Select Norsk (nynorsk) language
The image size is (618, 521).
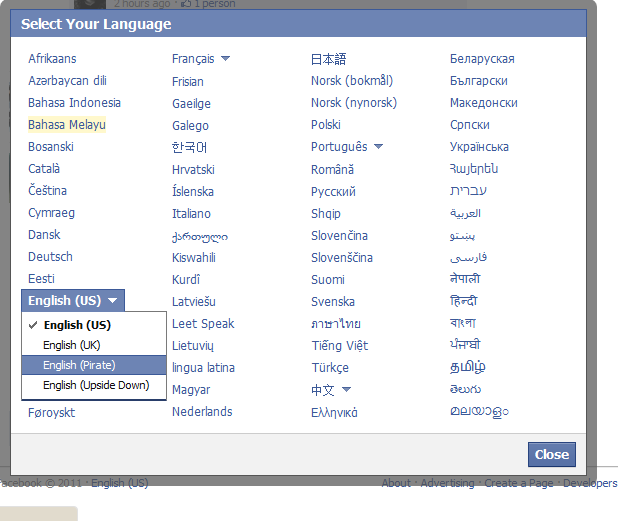tap(354, 103)
